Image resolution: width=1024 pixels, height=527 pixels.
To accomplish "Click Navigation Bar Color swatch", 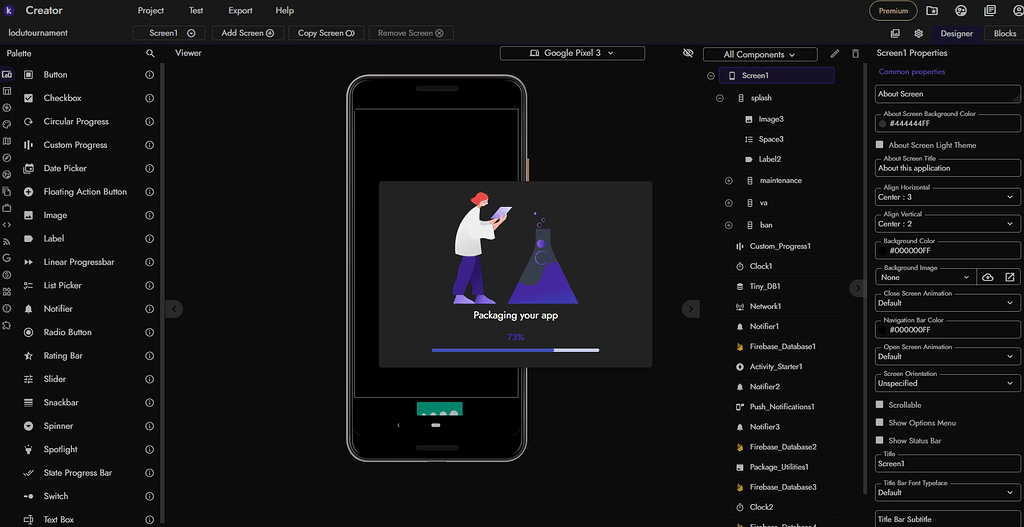I will (883, 330).
